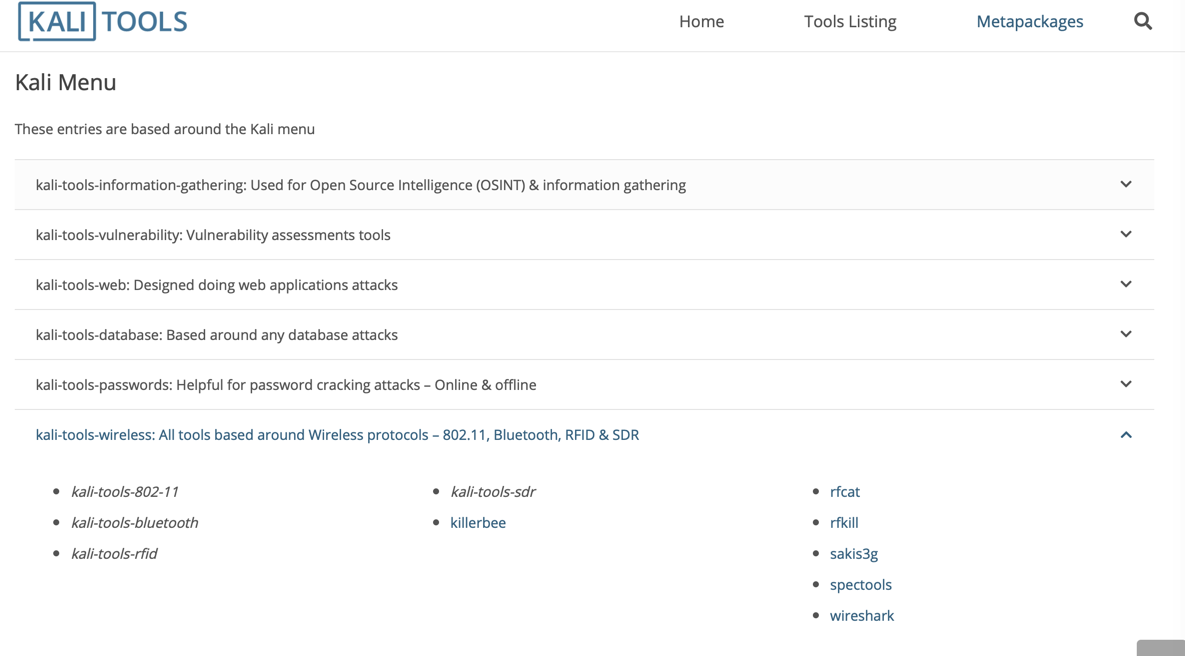The width and height of the screenshot is (1185, 656).
Task: Click kali-tools-passwords row title
Action: coord(286,385)
